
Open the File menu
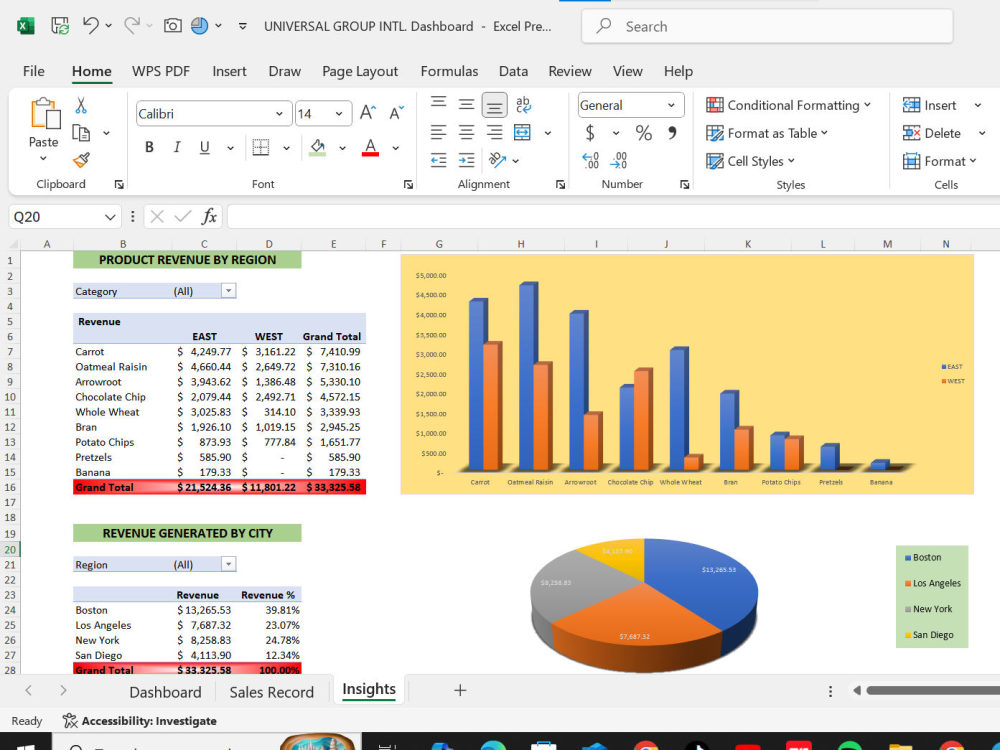click(34, 71)
